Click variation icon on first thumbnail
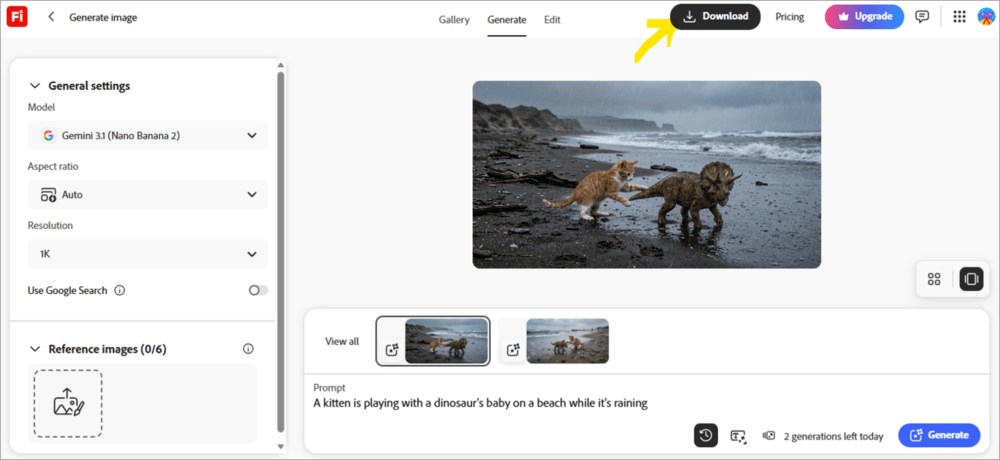The width and height of the screenshot is (1000, 460). 393,350
